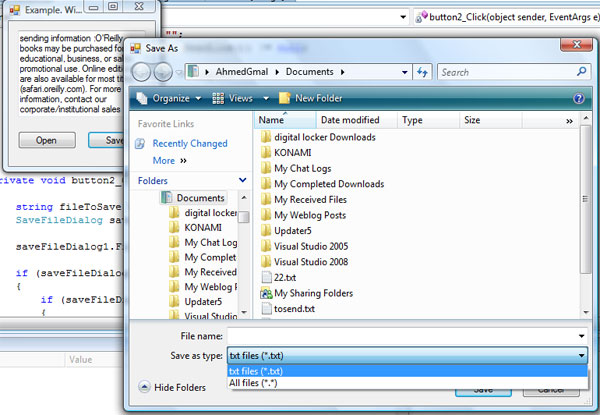Open the Save as type dropdown
600x415 pixels.
tap(580, 355)
